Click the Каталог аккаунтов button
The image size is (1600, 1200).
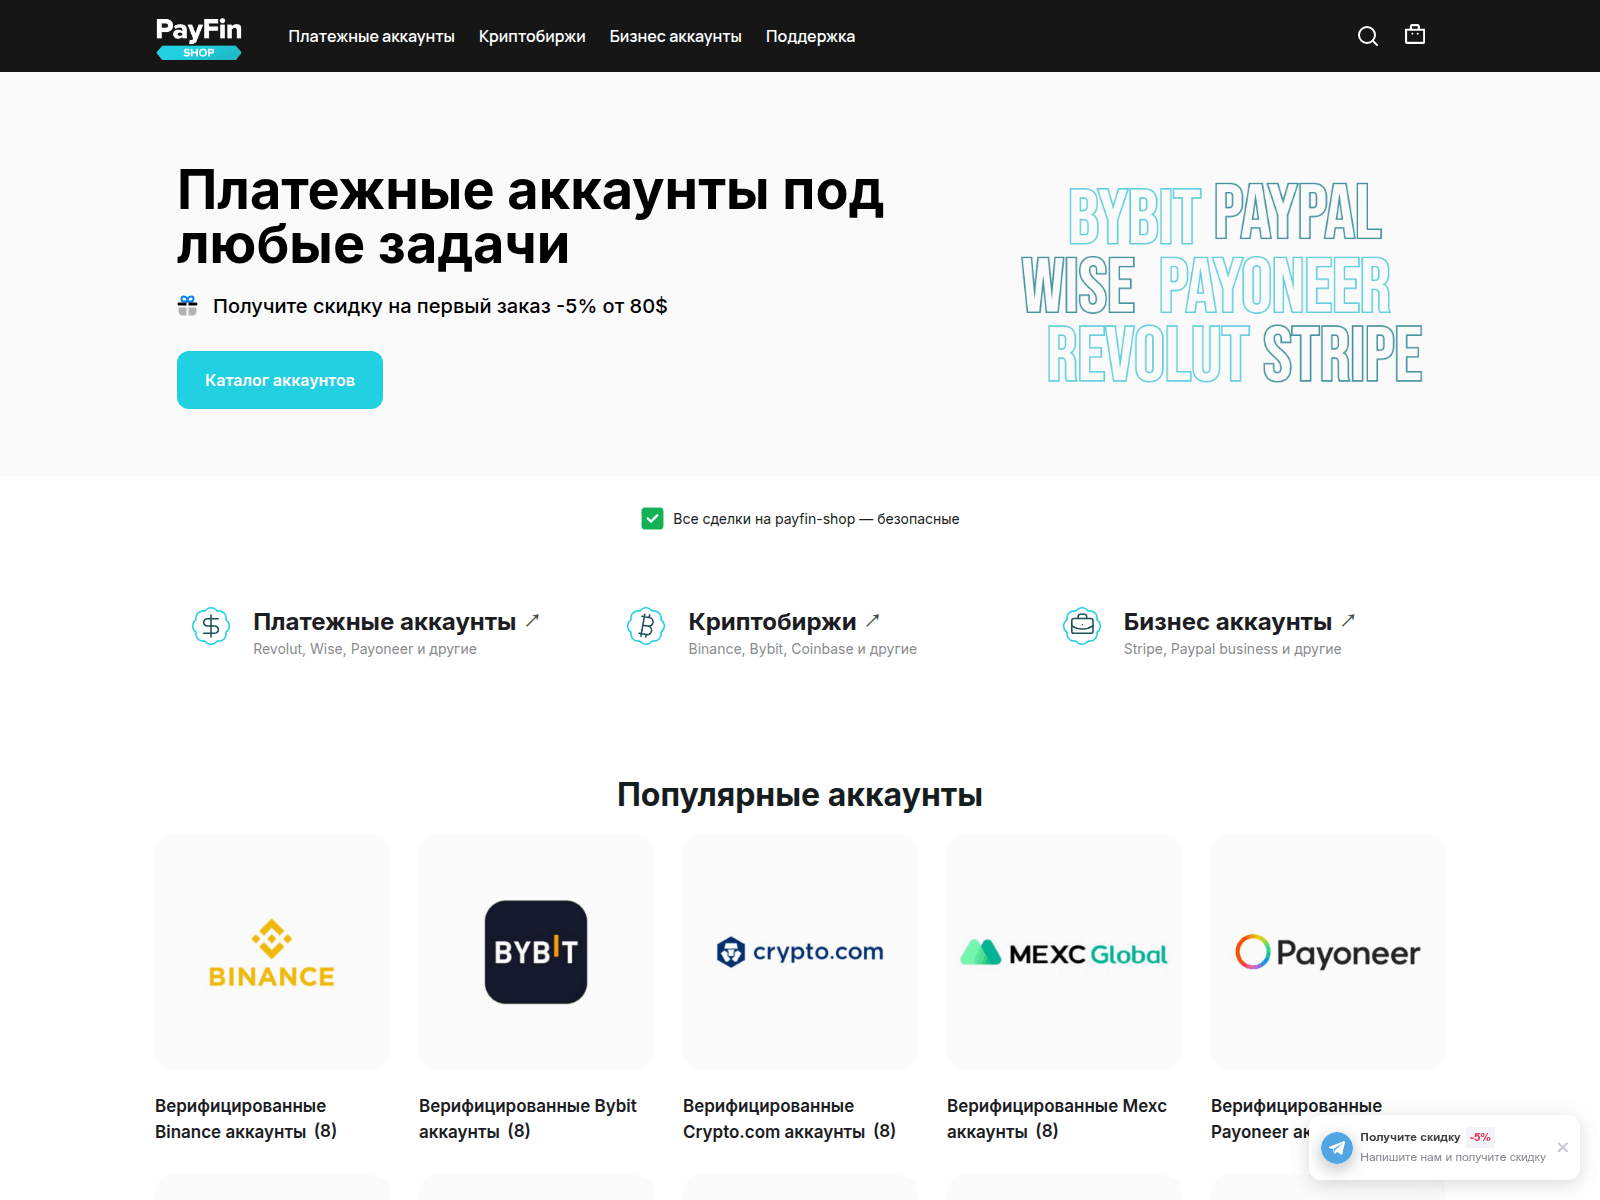pos(280,380)
